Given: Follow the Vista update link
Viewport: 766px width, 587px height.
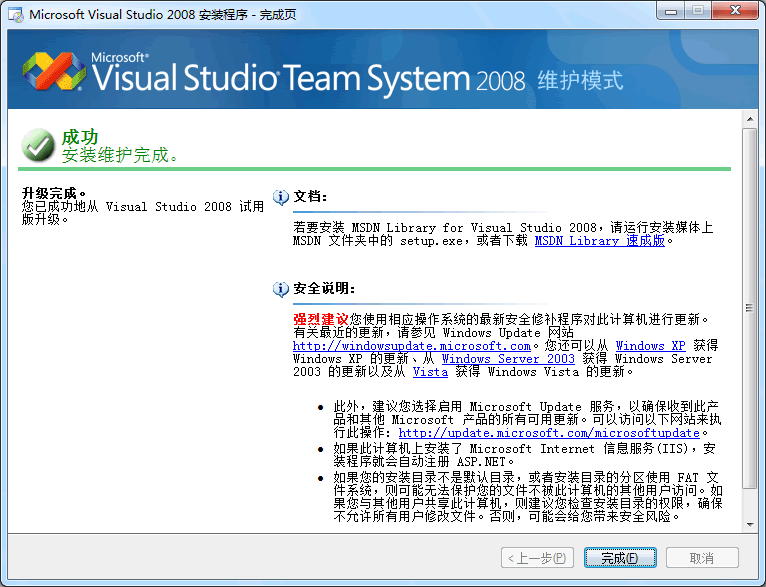Looking at the screenshot, I should (430, 372).
